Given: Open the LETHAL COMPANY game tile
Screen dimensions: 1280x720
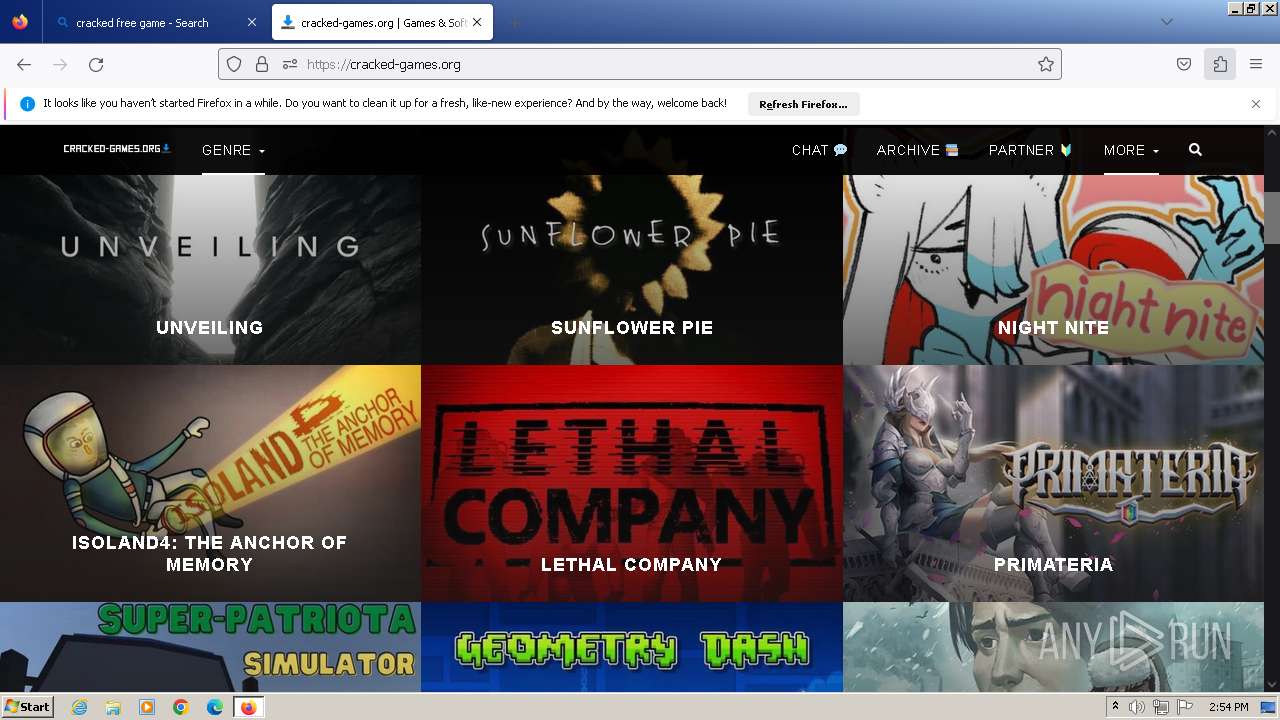Looking at the screenshot, I should point(632,483).
